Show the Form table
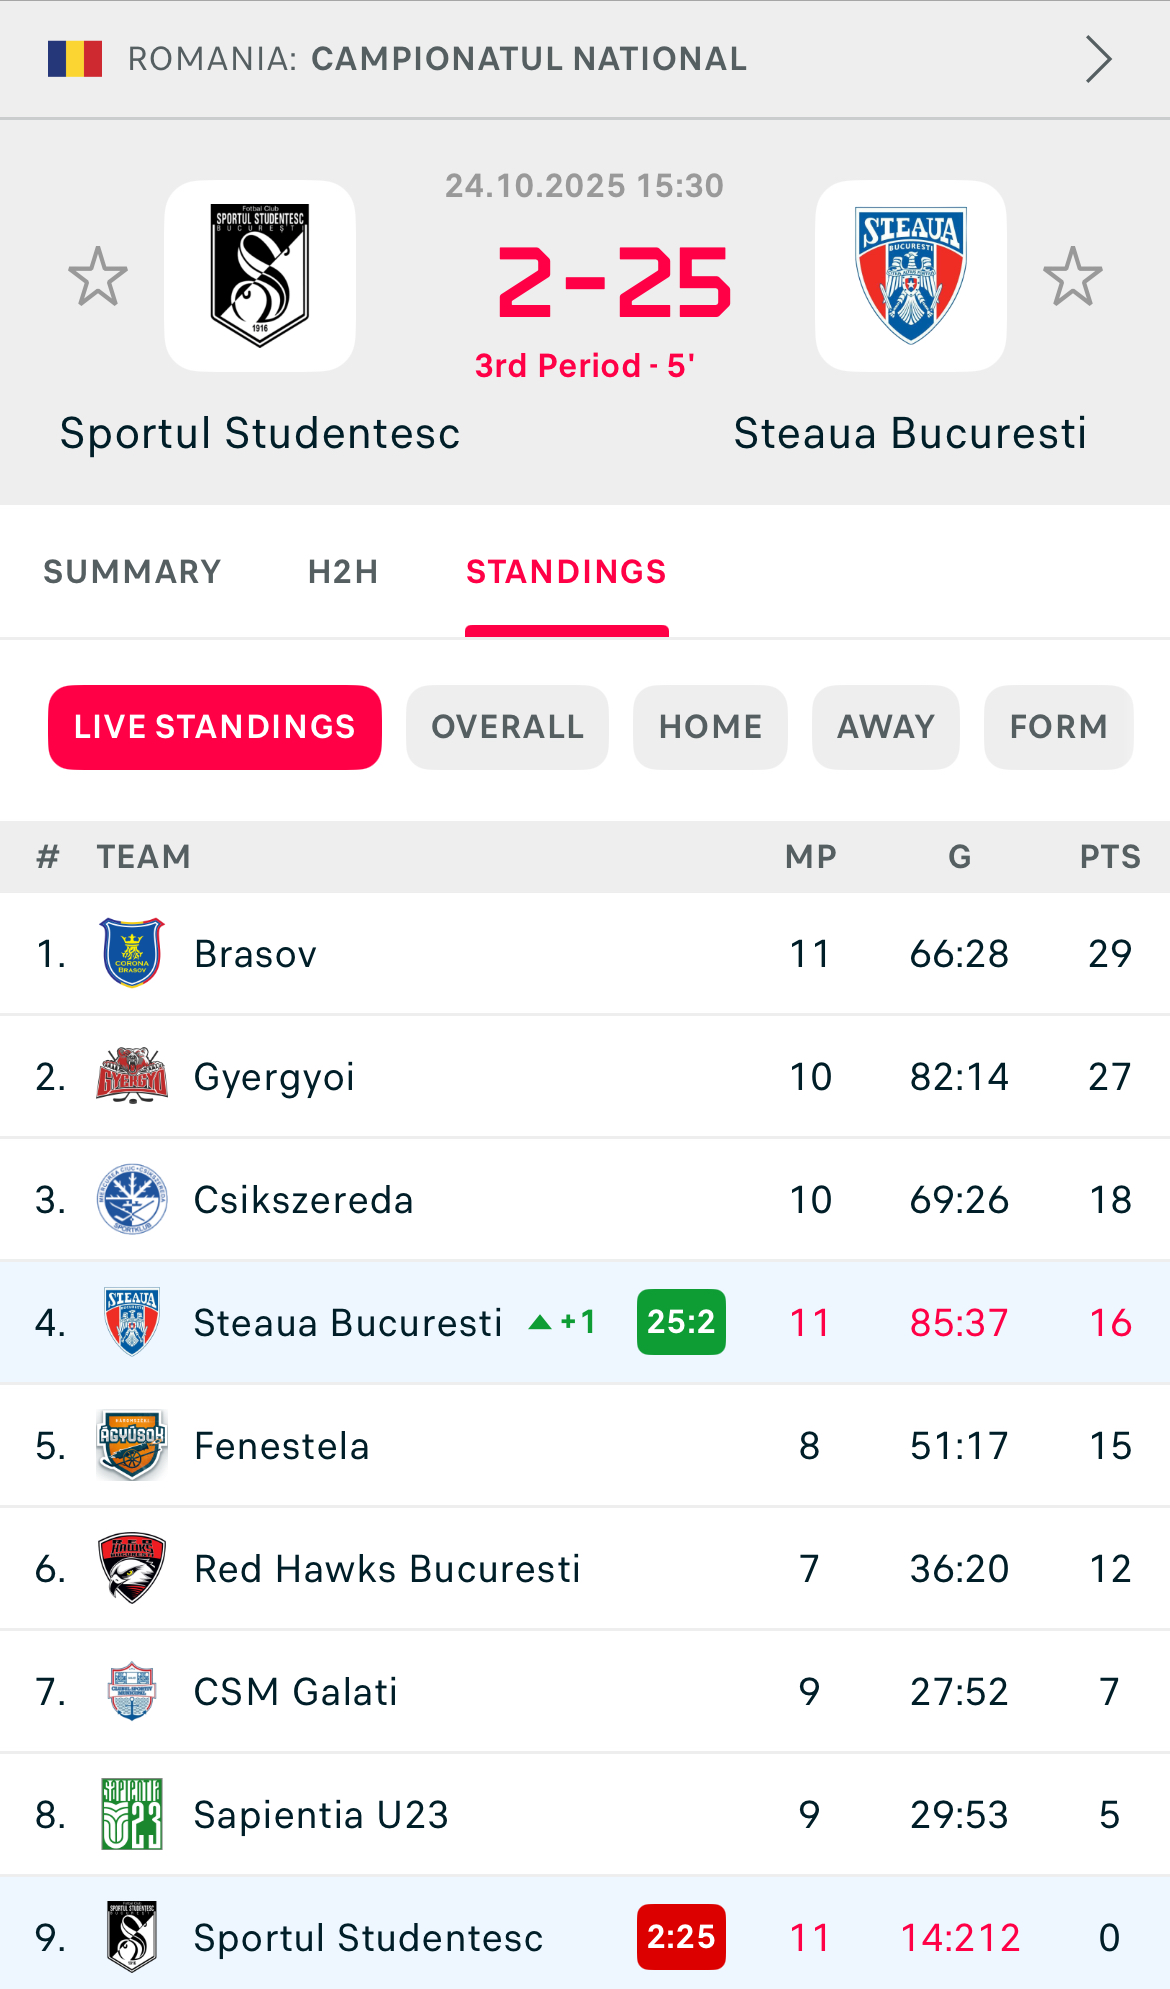 [1058, 727]
